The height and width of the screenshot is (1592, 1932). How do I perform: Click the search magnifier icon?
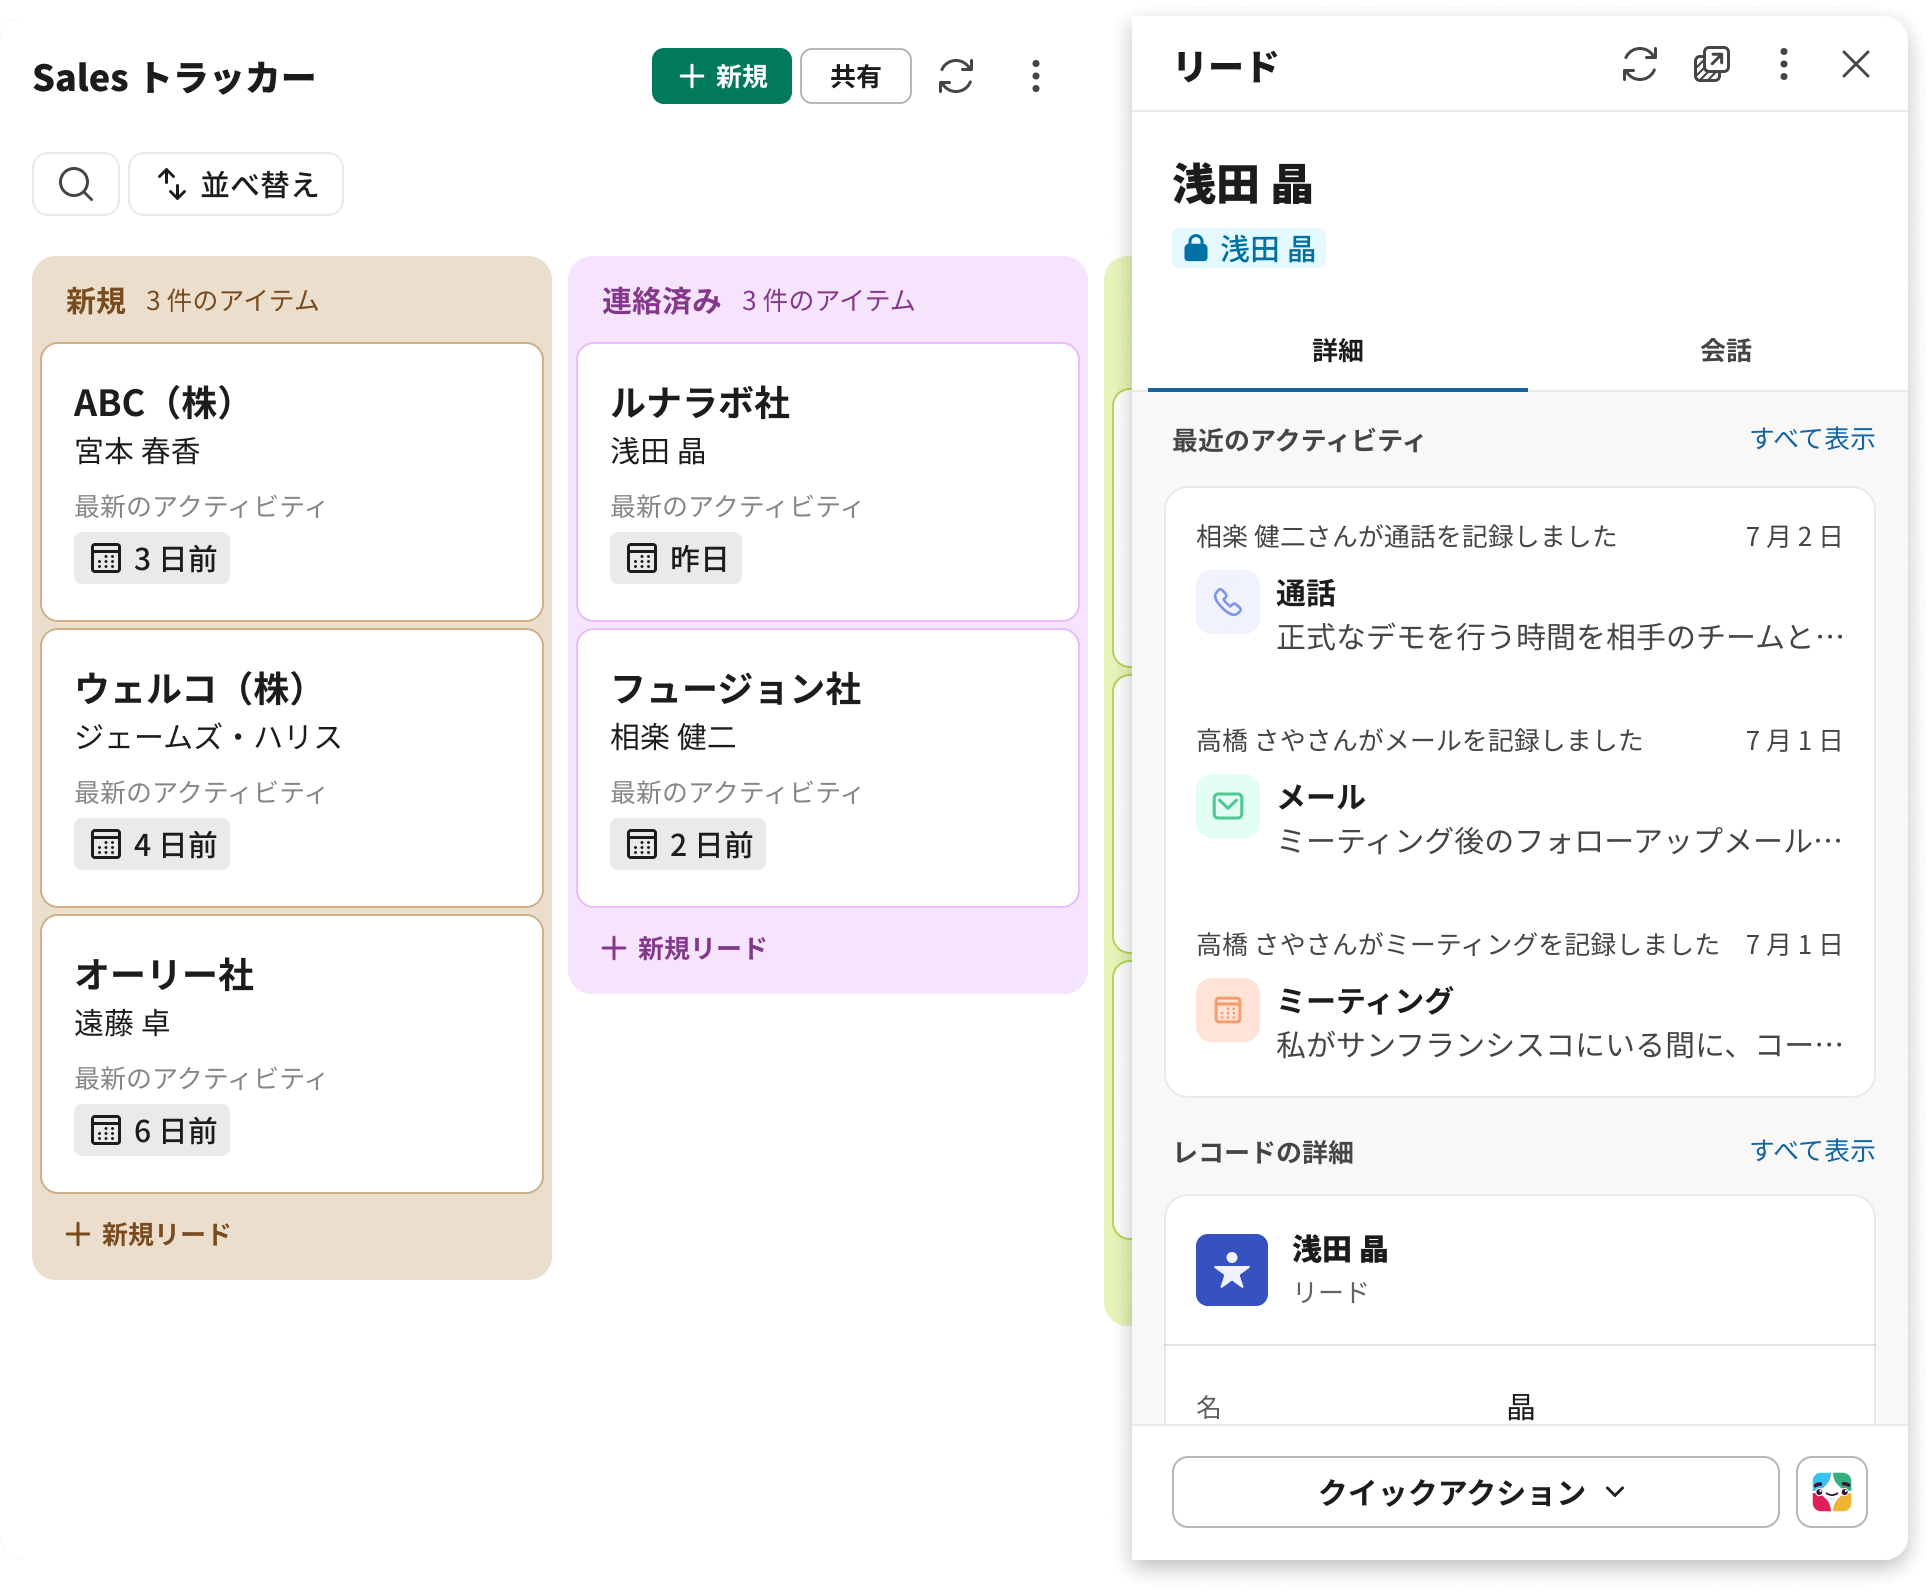click(76, 184)
